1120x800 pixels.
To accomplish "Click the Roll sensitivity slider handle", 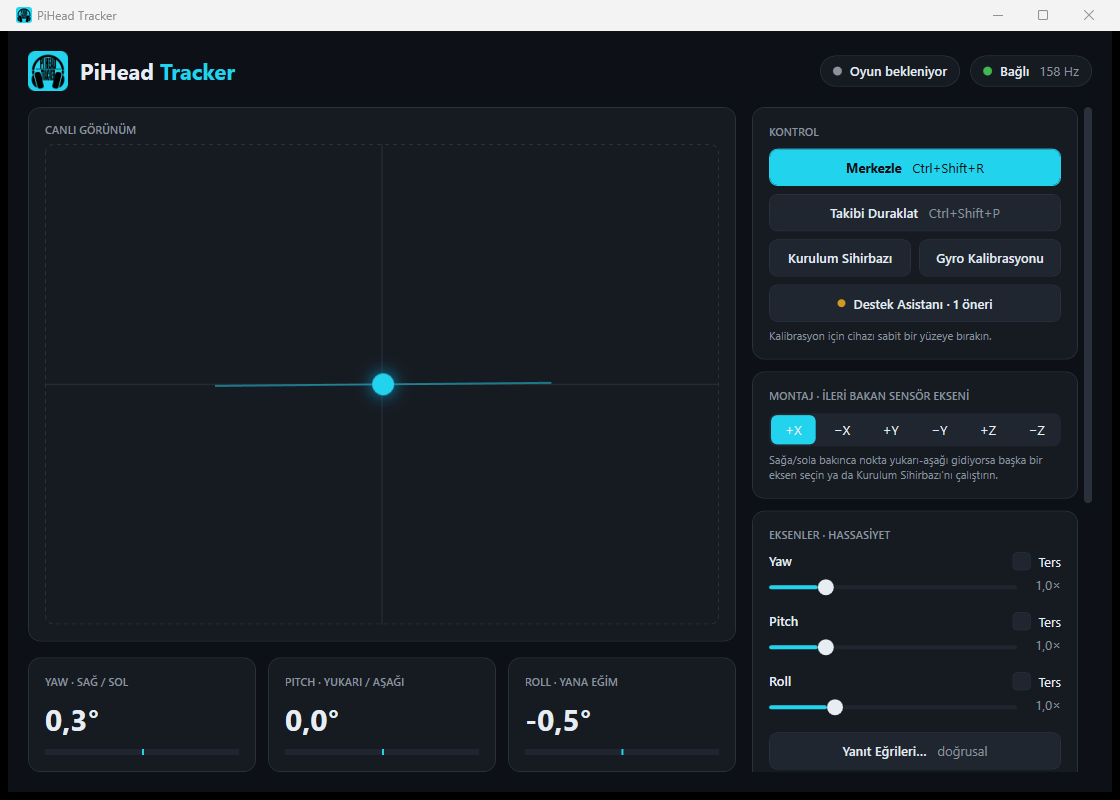I will pyautogui.click(x=834, y=707).
